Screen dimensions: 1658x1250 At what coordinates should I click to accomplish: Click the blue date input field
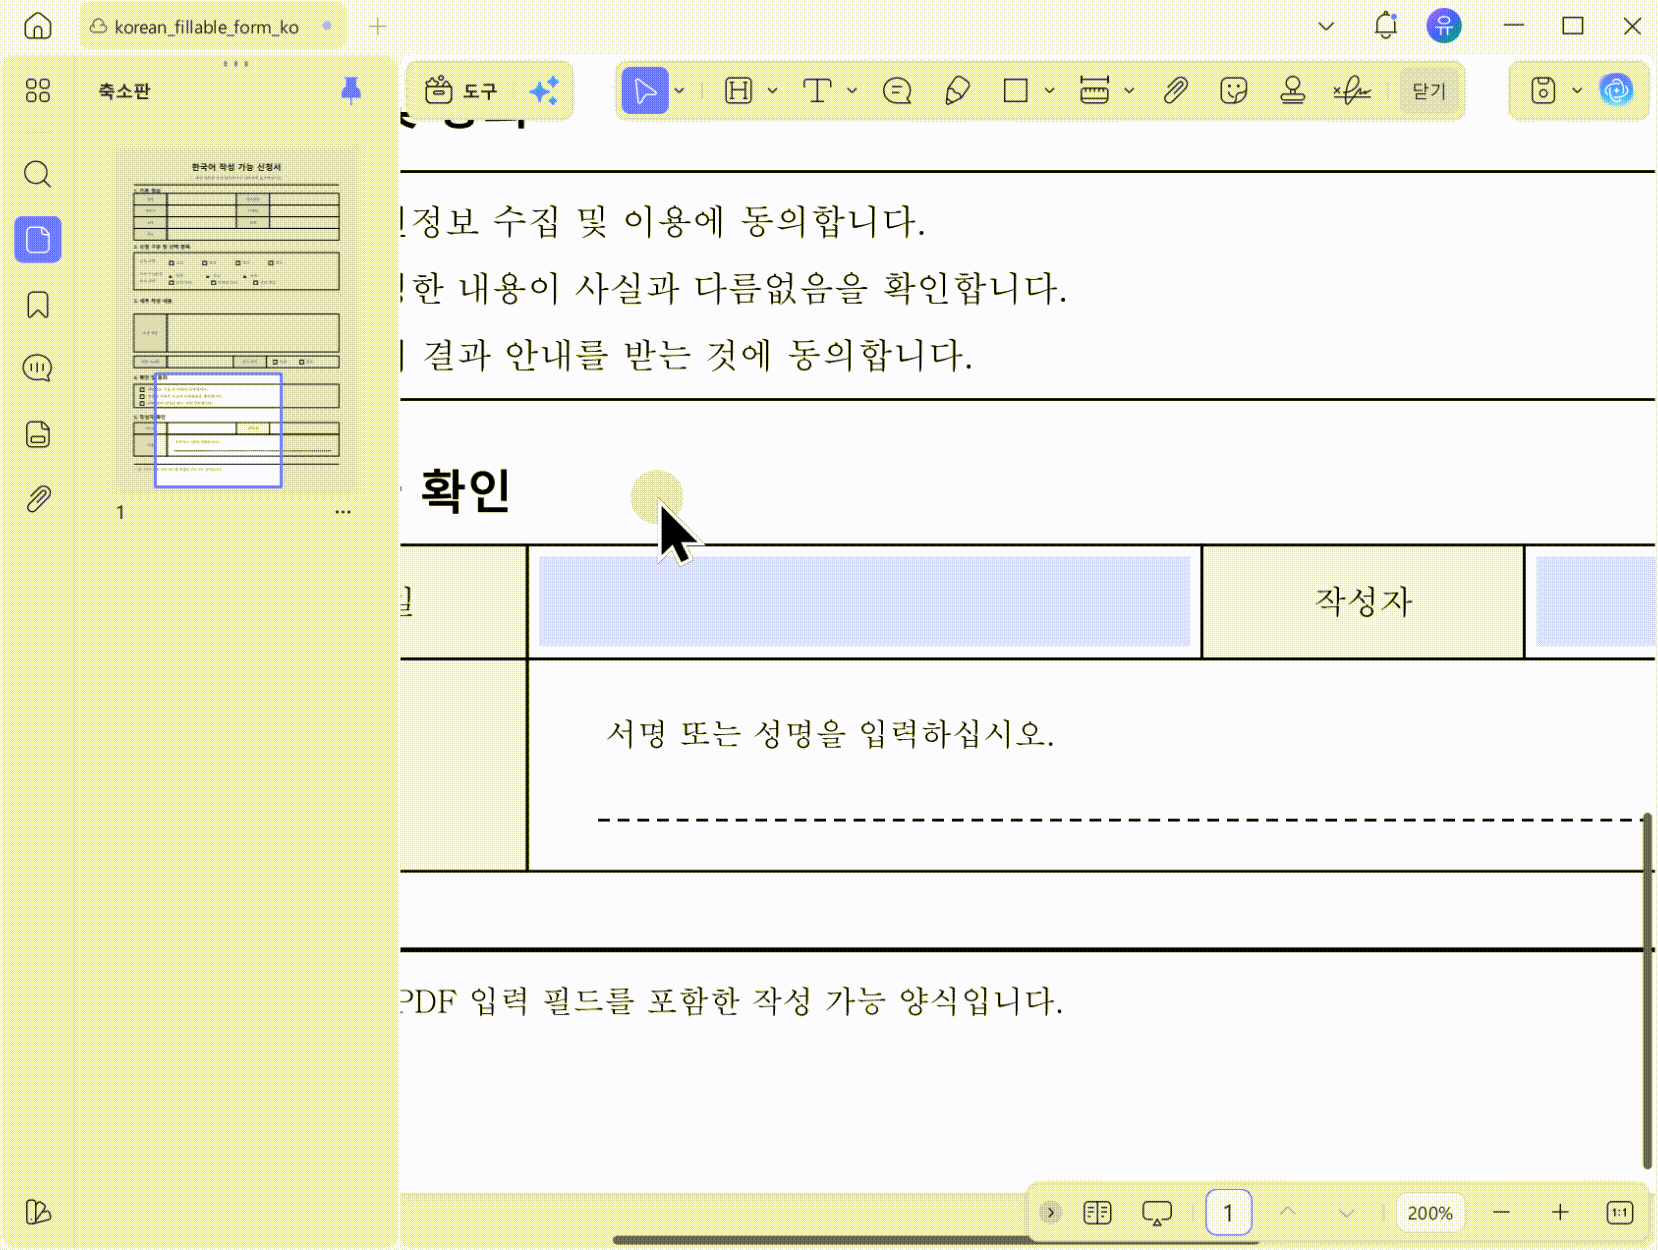(x=864, y=601)
